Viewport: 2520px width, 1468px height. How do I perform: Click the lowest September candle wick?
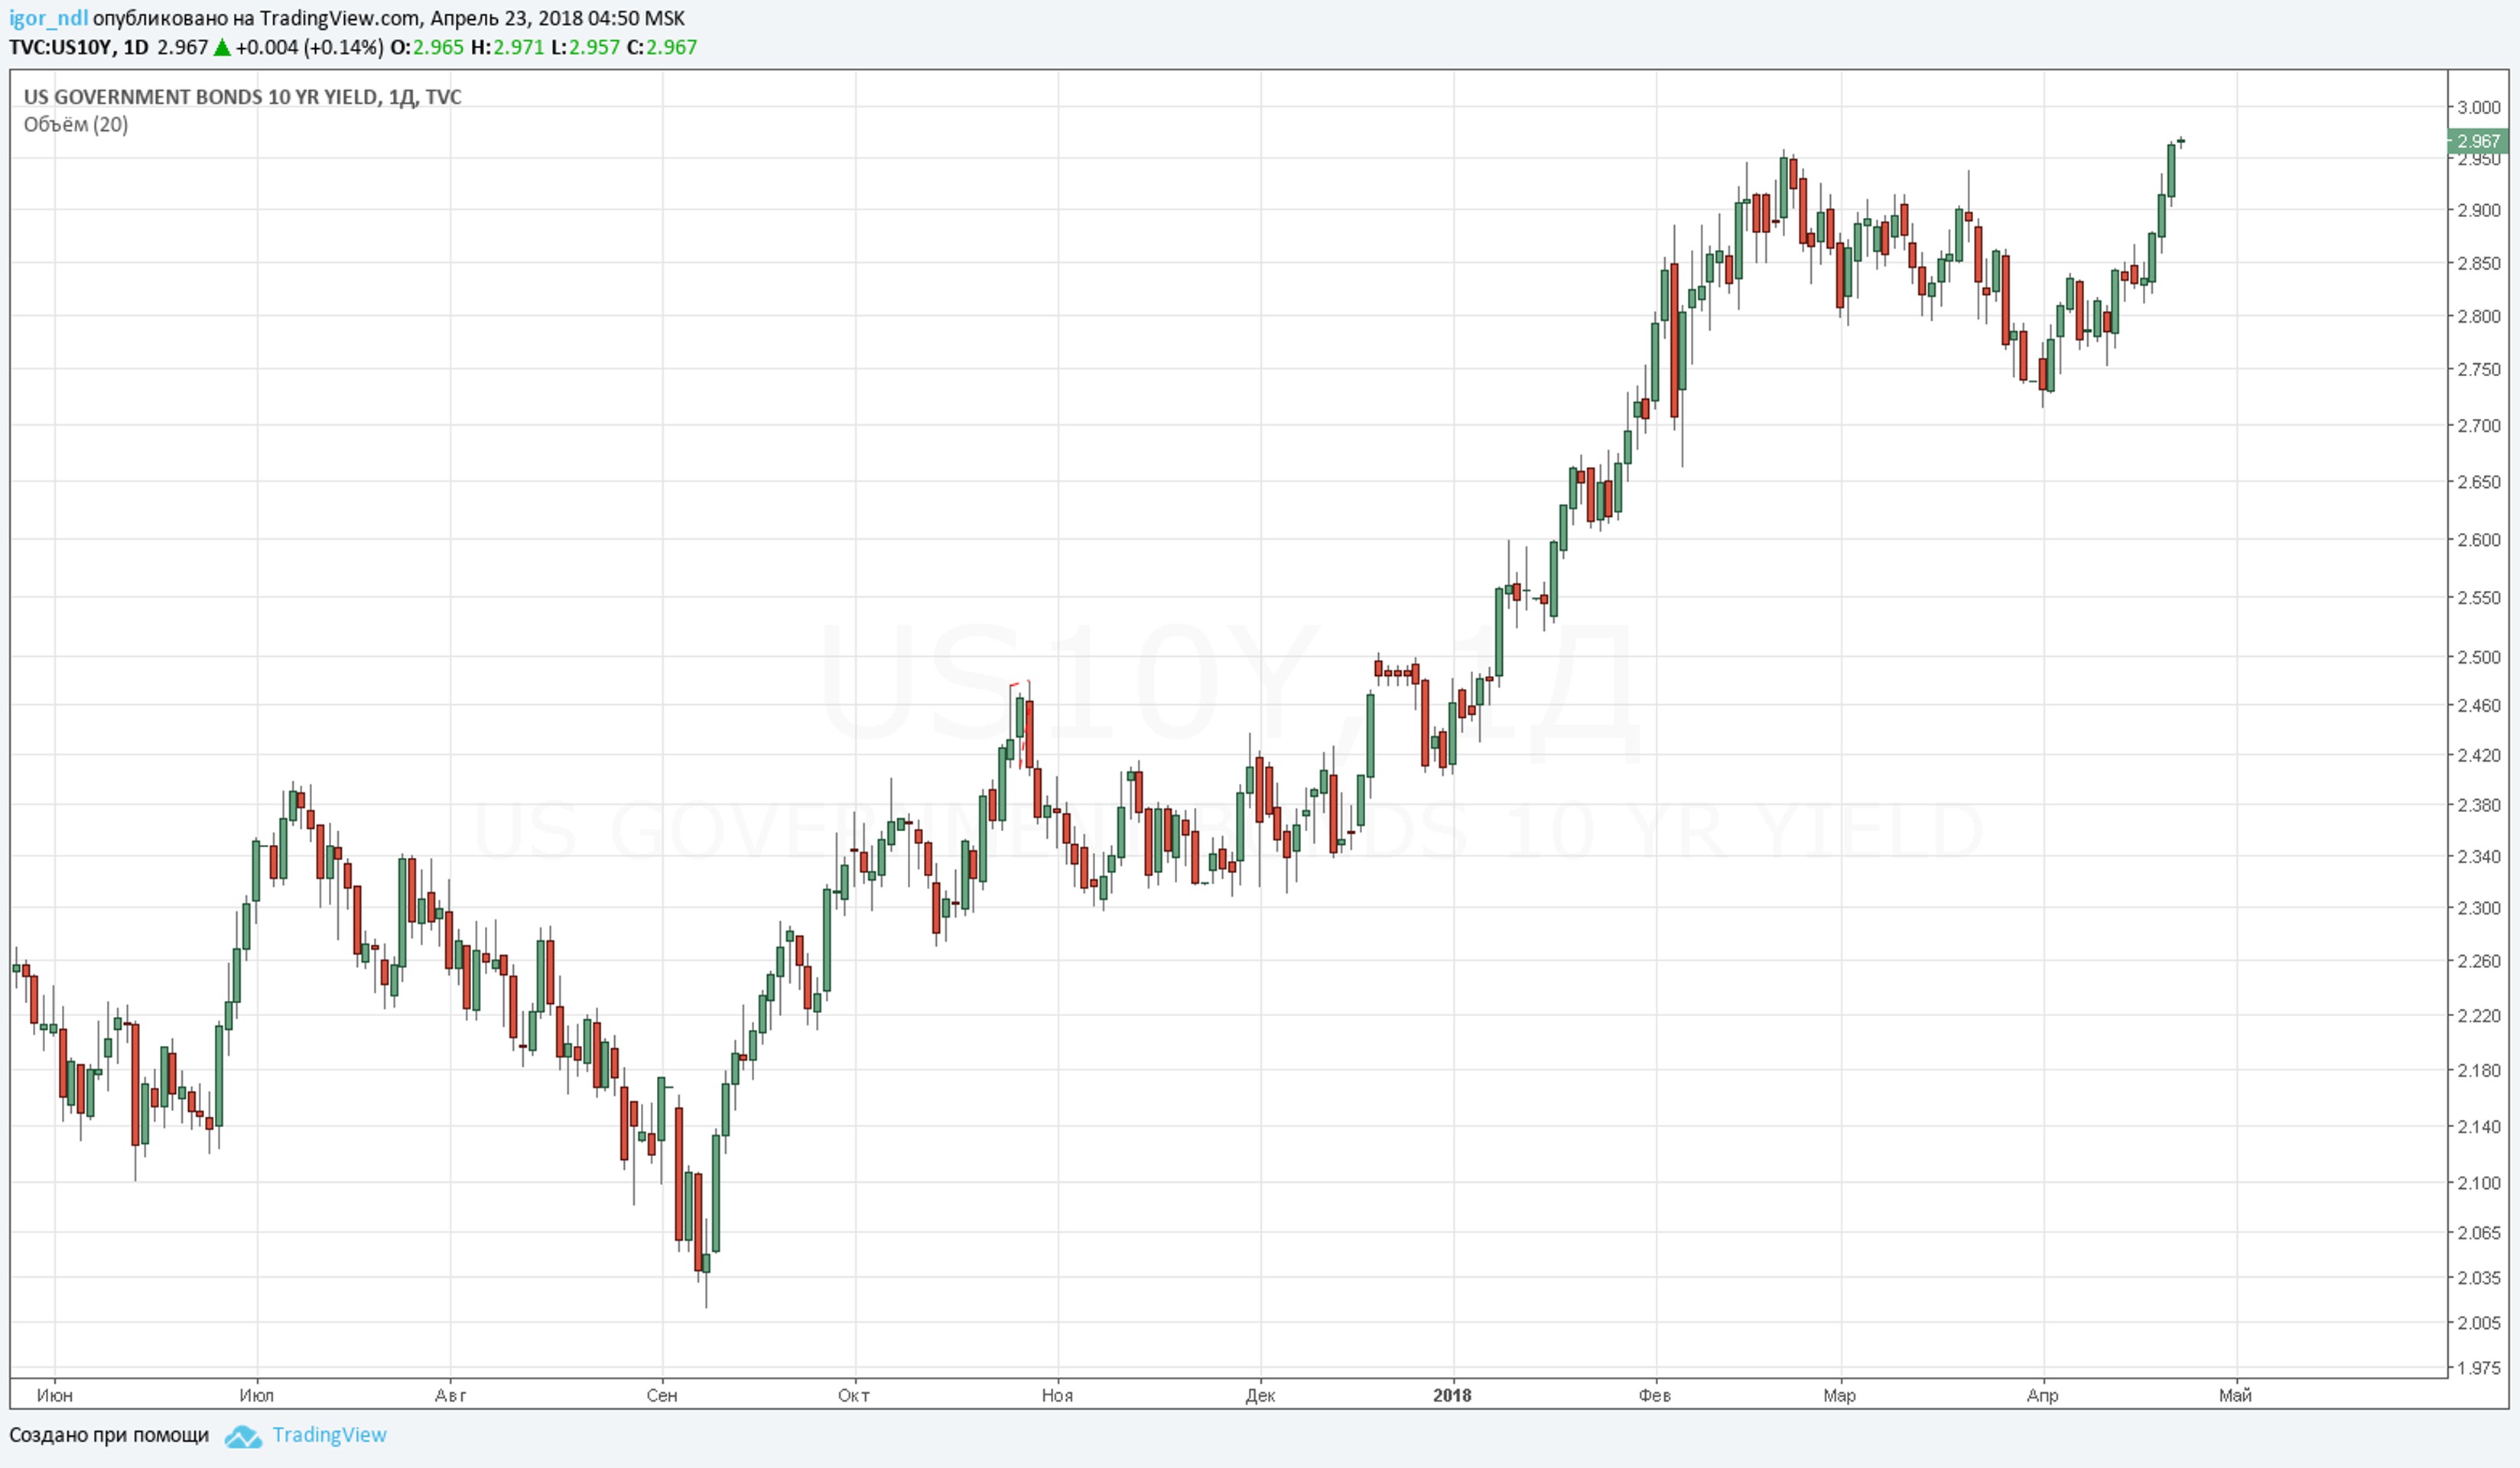(x=706, y=1290)
